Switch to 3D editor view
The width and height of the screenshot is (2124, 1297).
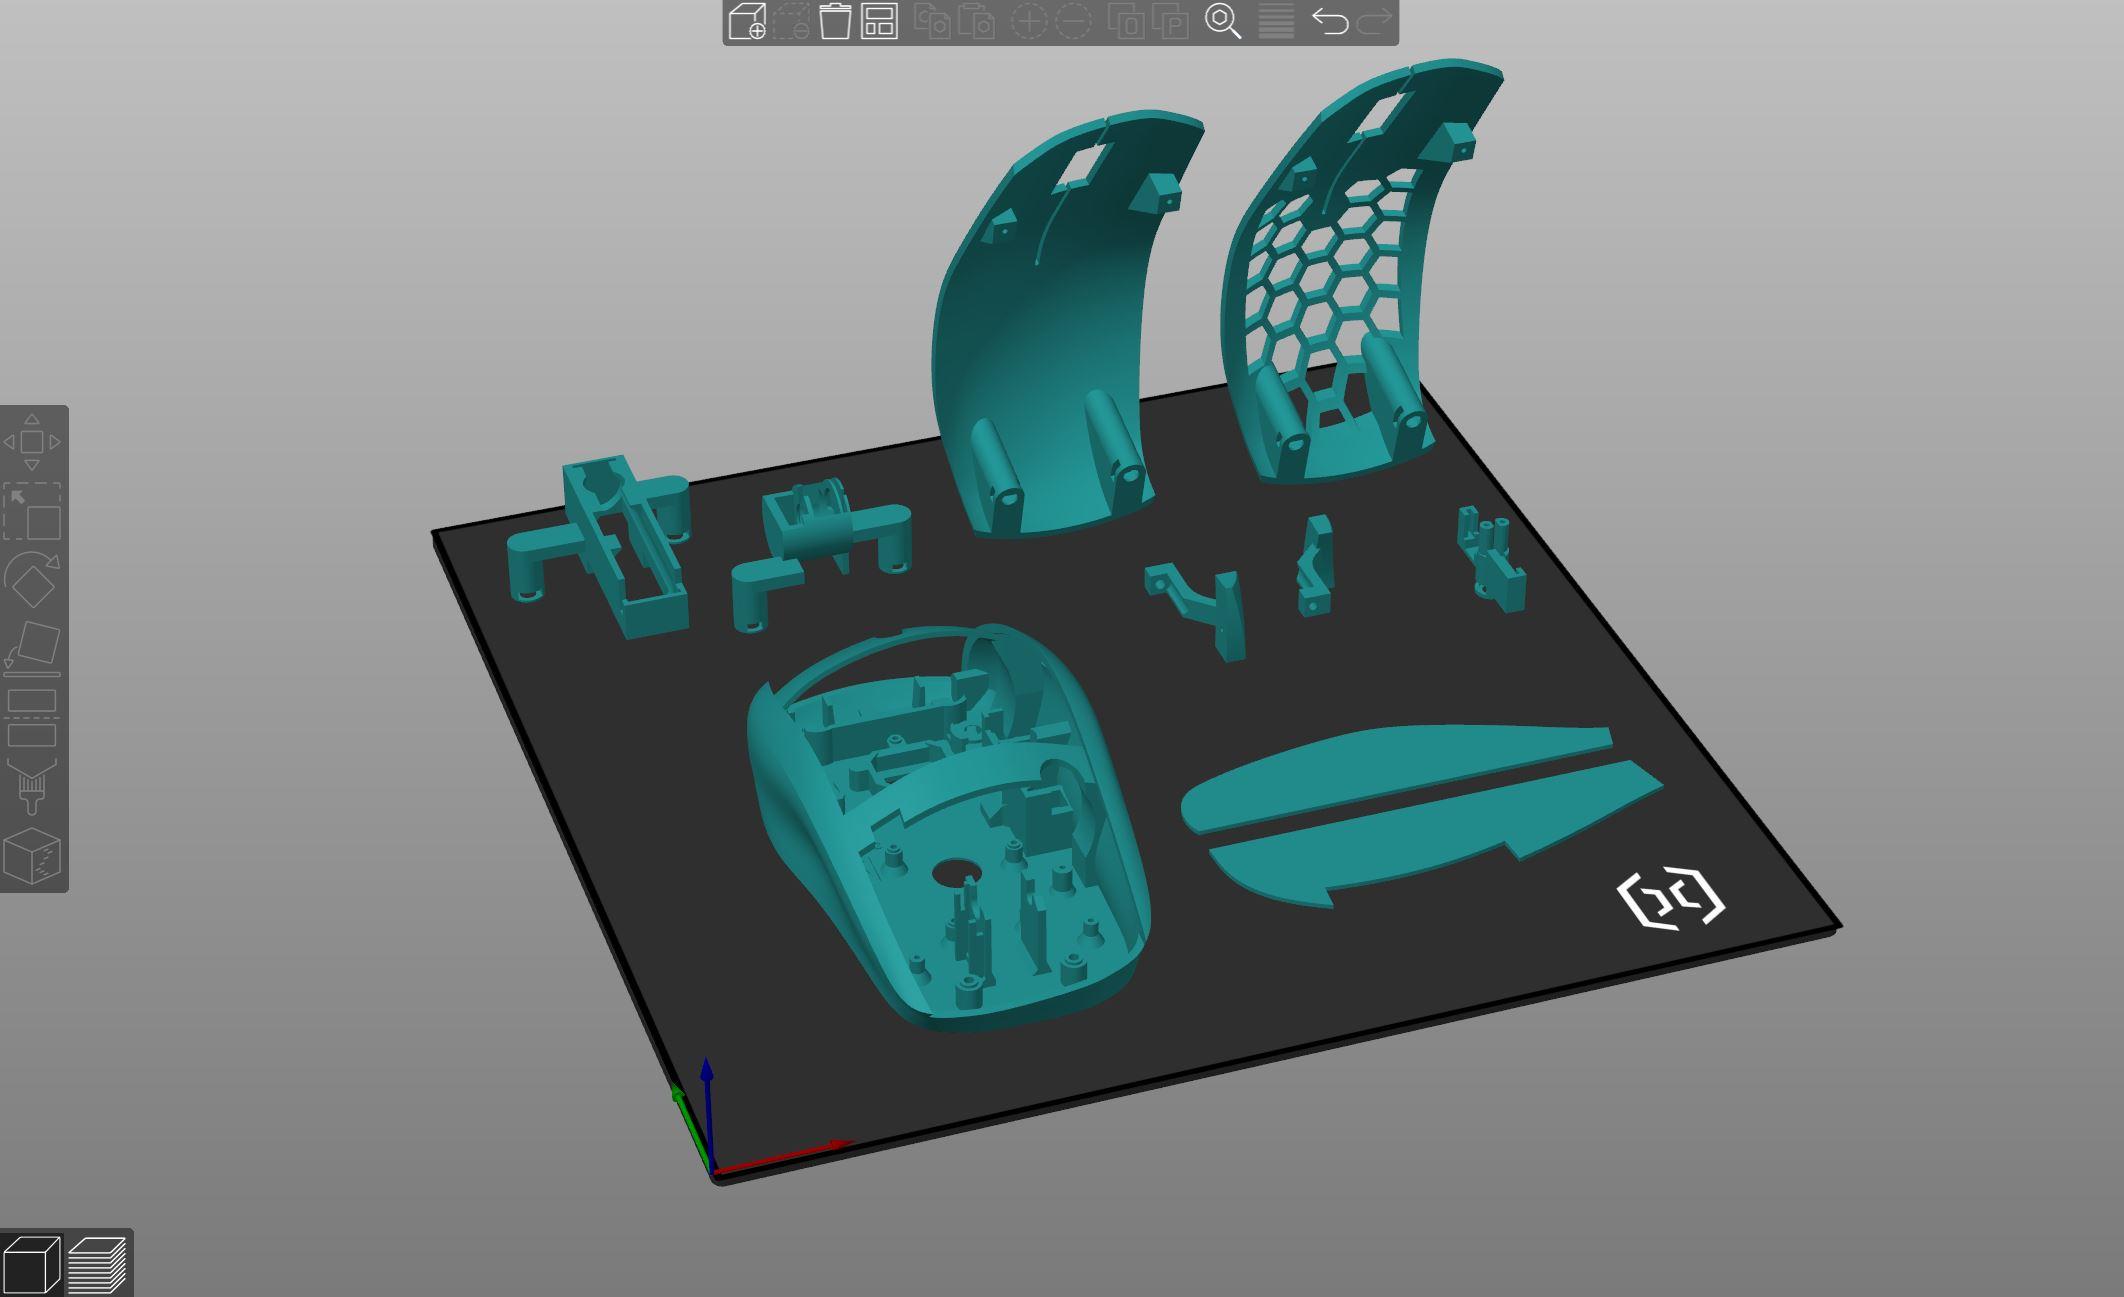(x=30, y=1264)
